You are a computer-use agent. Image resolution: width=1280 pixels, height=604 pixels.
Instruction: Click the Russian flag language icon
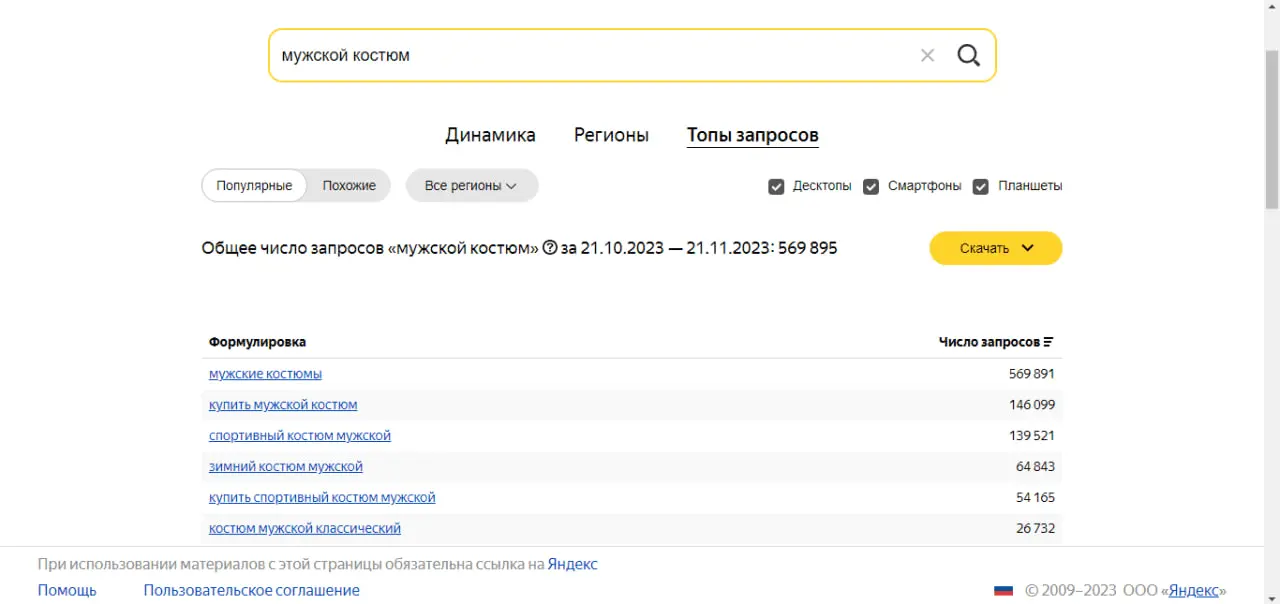point(1003,590)
